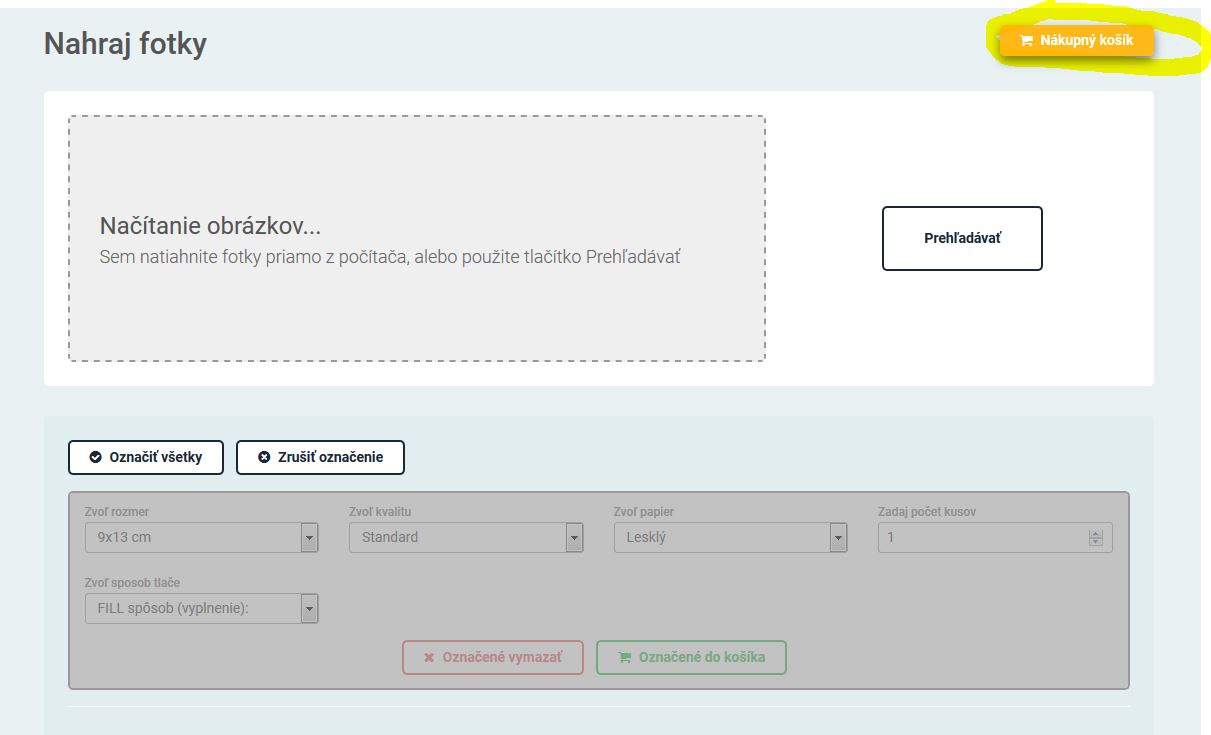Screen dimensions: 1211x735
Task: Select all photos with Označiť všetky
Action: 146,457
